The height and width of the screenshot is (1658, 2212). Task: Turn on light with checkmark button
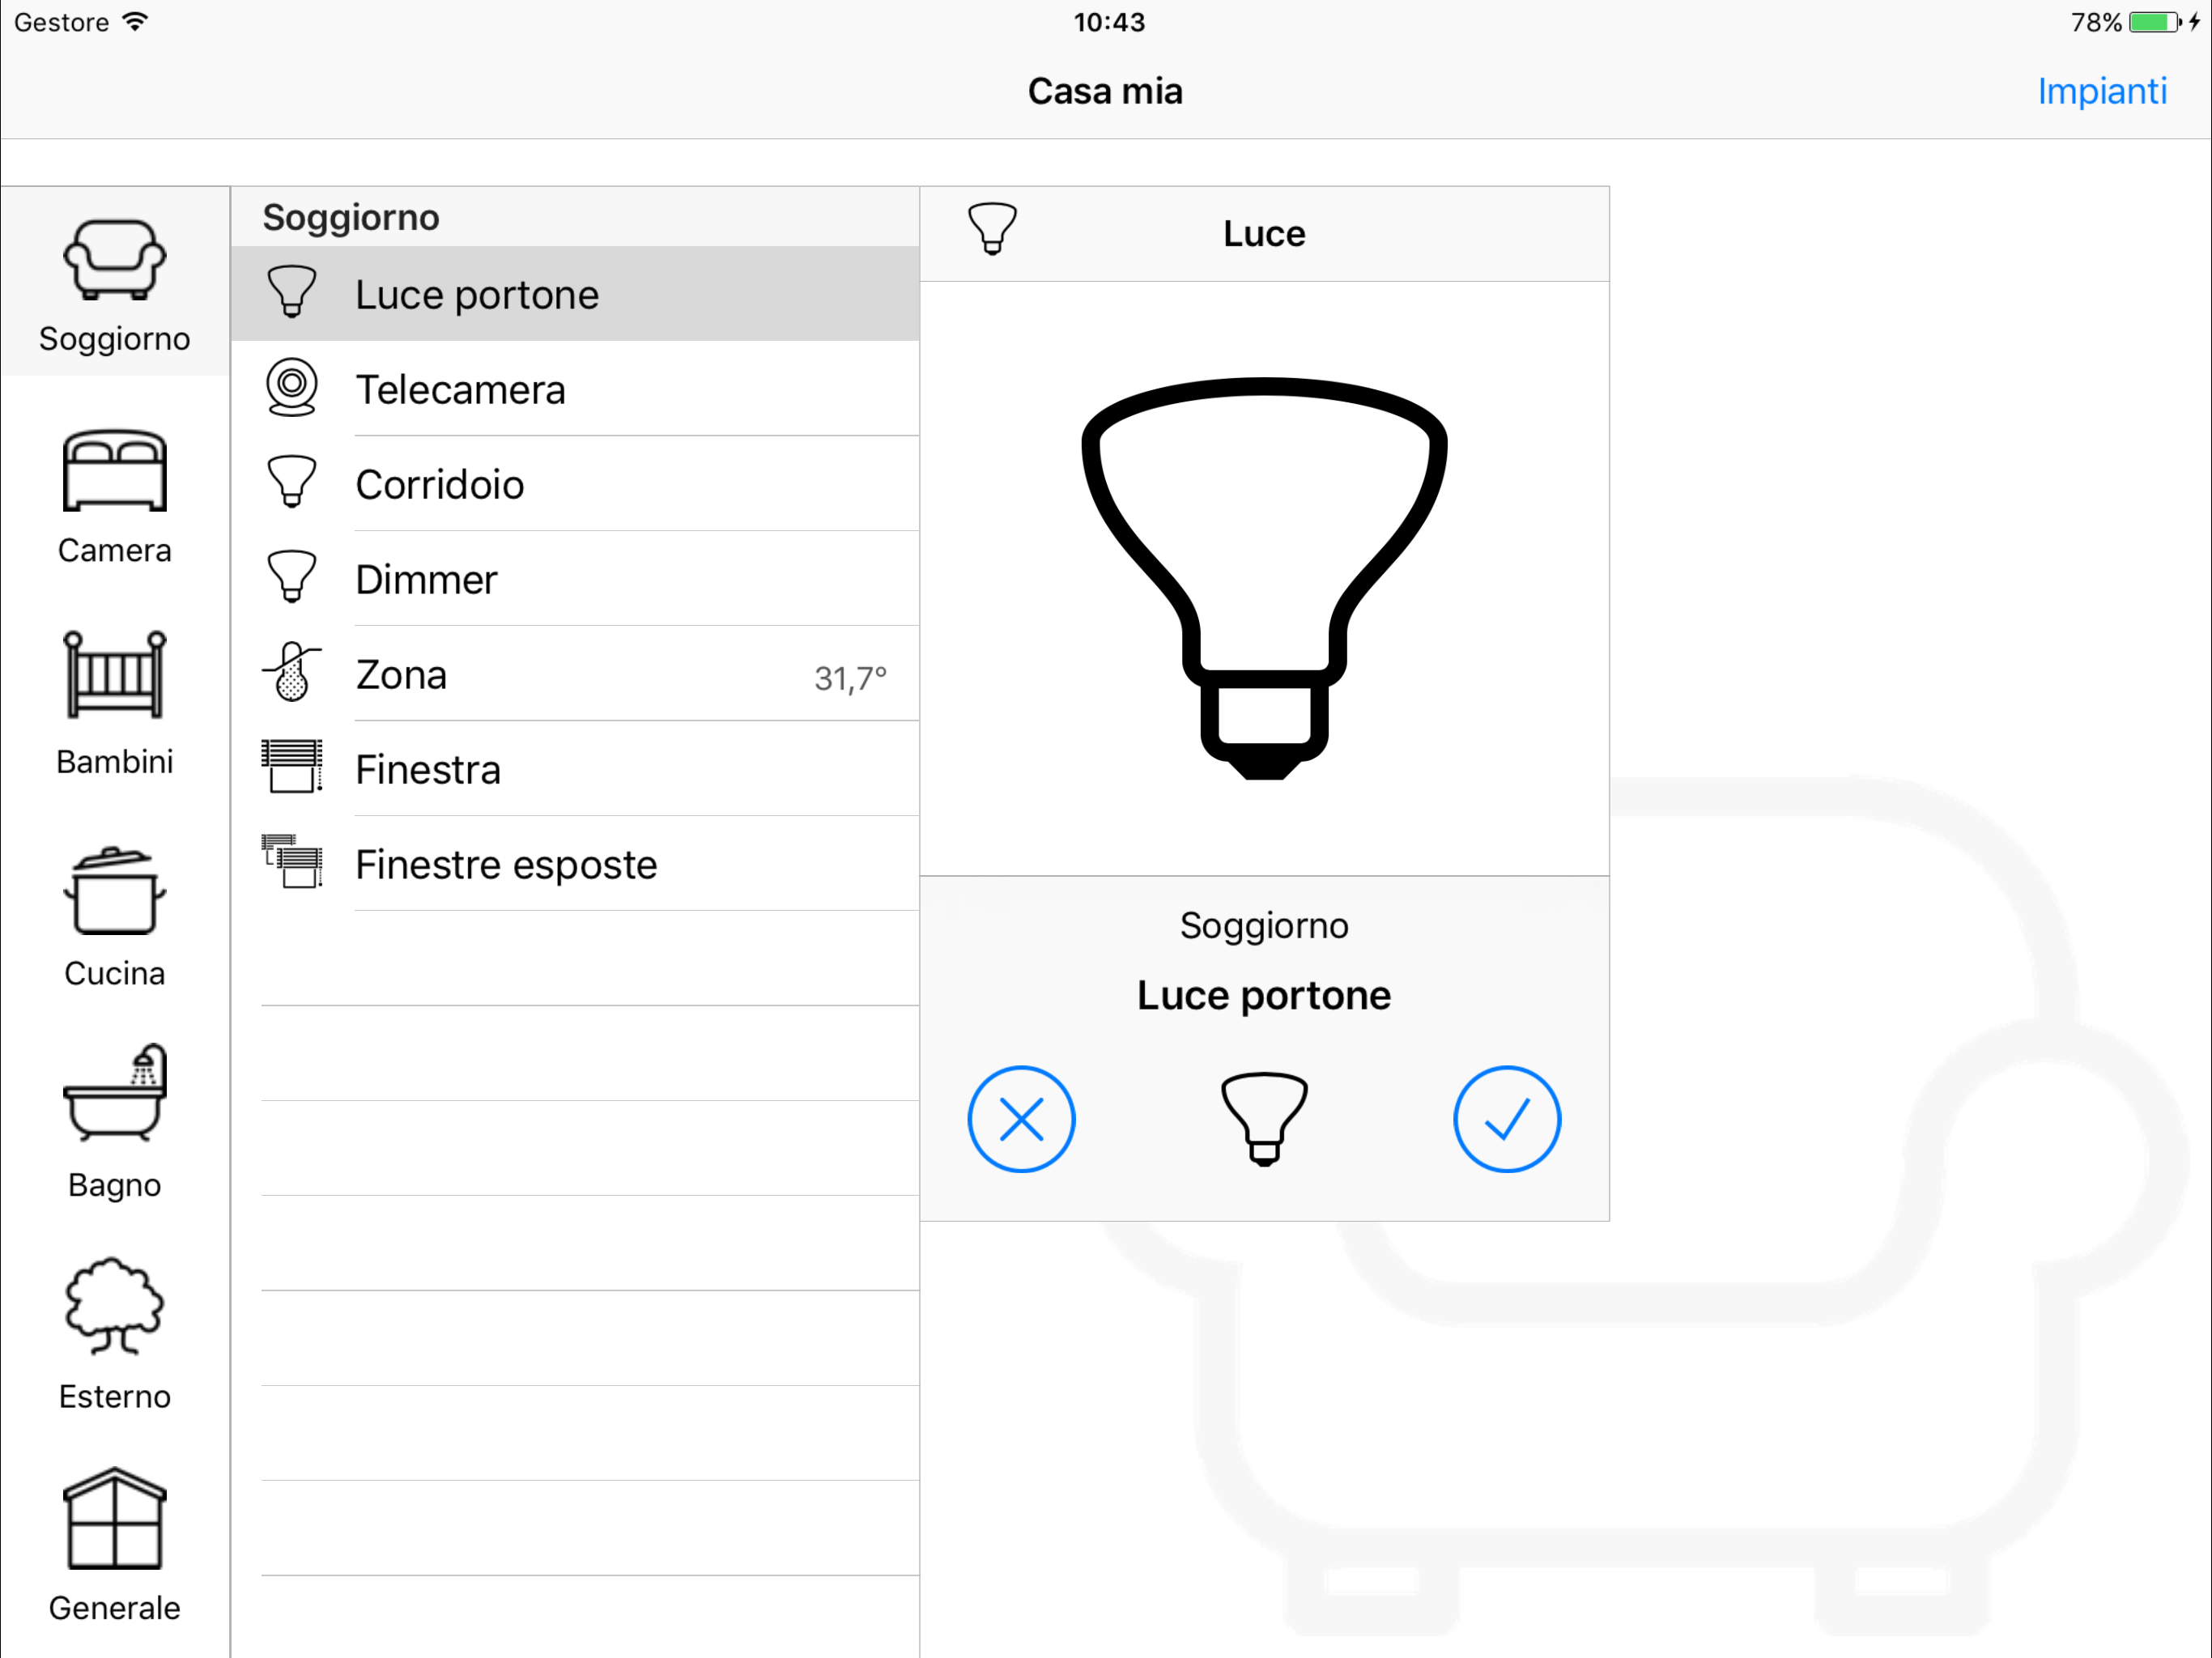point(1506,1119)
